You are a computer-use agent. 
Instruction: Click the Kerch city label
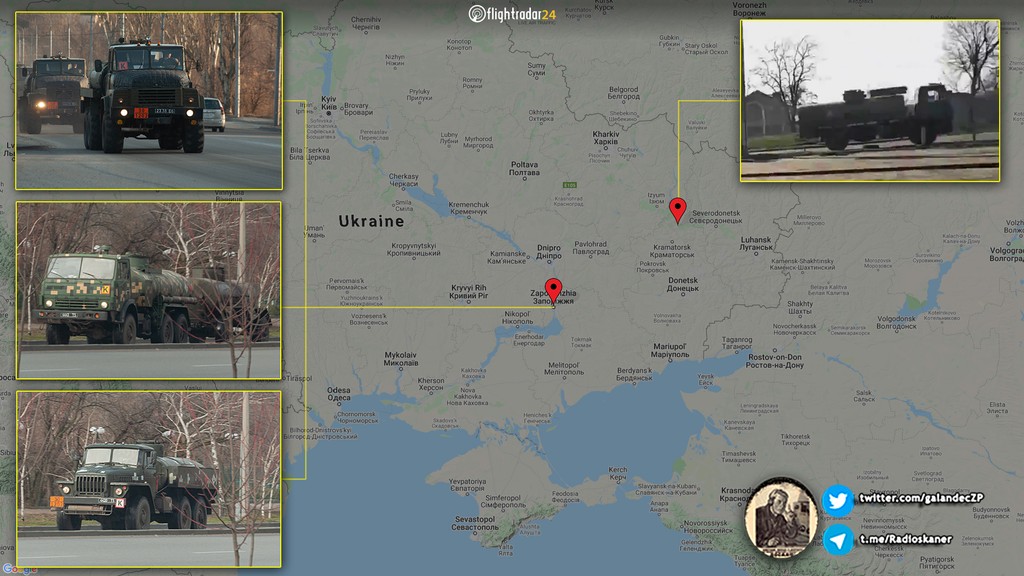pos(618,473)
